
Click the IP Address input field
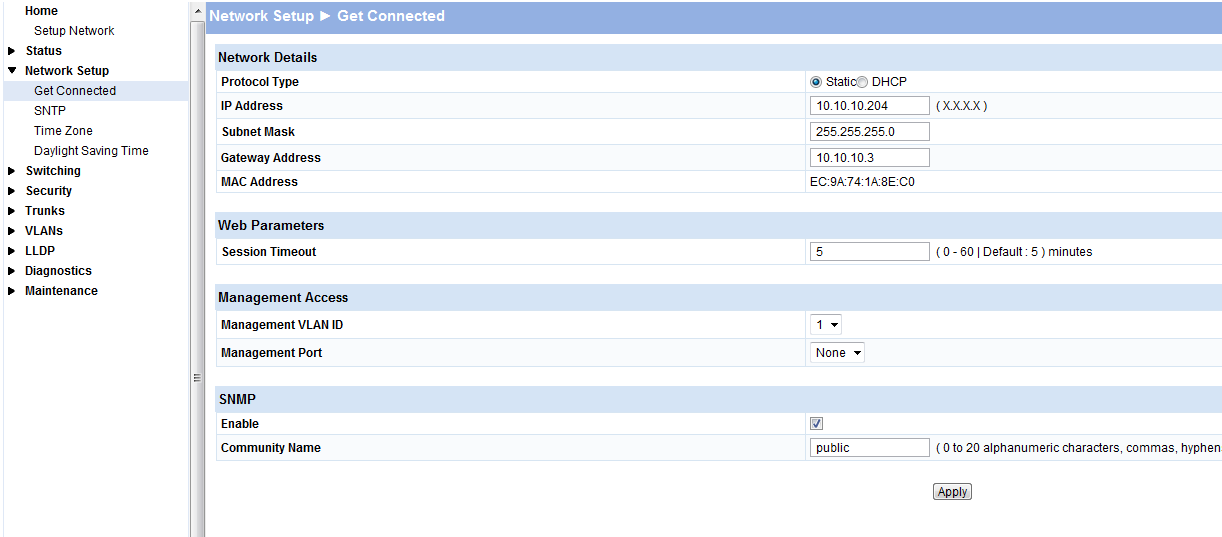[869, 106]
